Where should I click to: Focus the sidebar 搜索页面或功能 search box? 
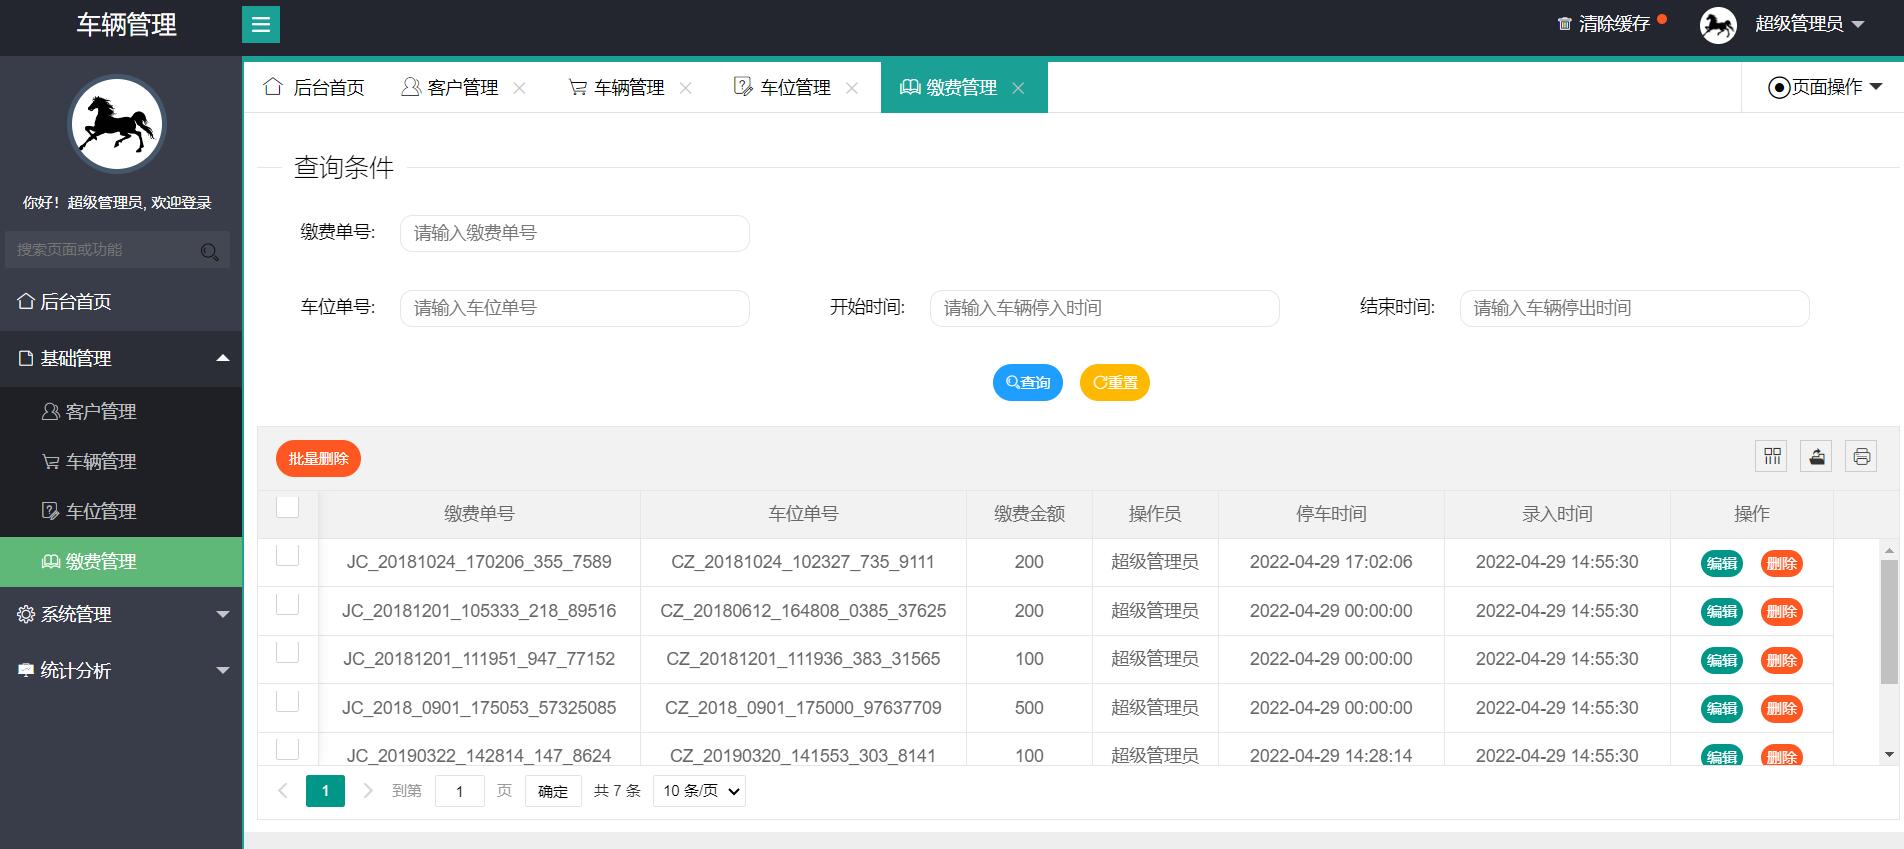117,250
